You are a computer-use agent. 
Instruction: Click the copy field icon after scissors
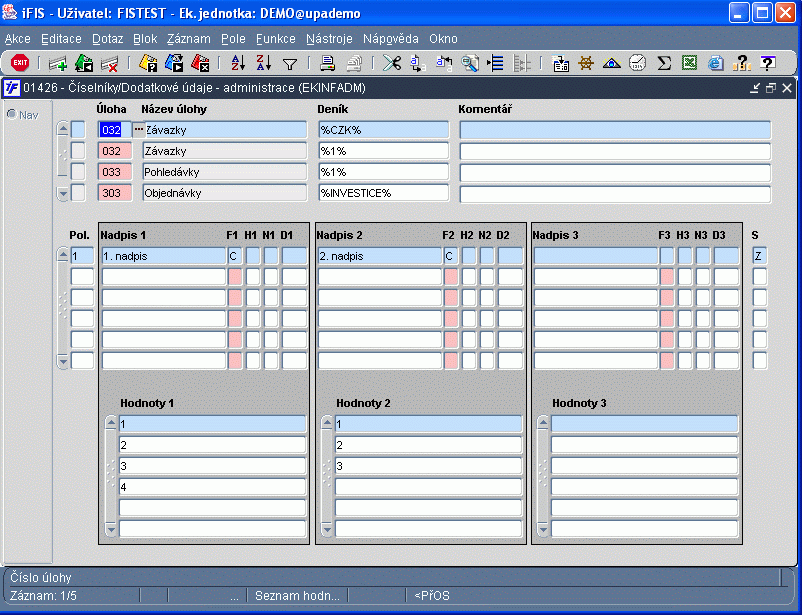(418, 63)
